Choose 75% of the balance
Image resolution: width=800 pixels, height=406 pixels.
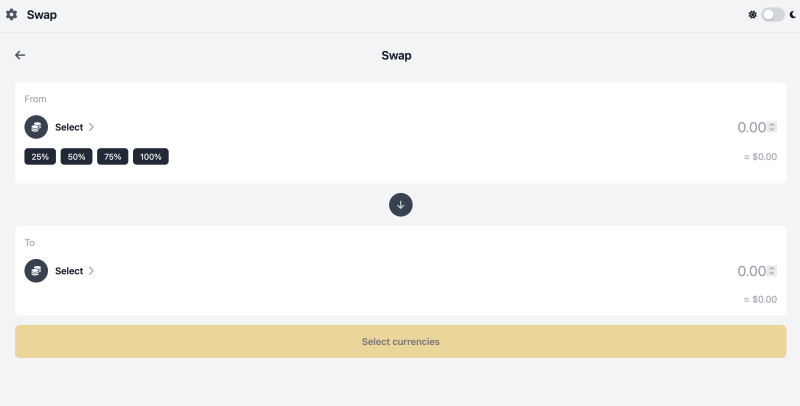coord(112,157)
